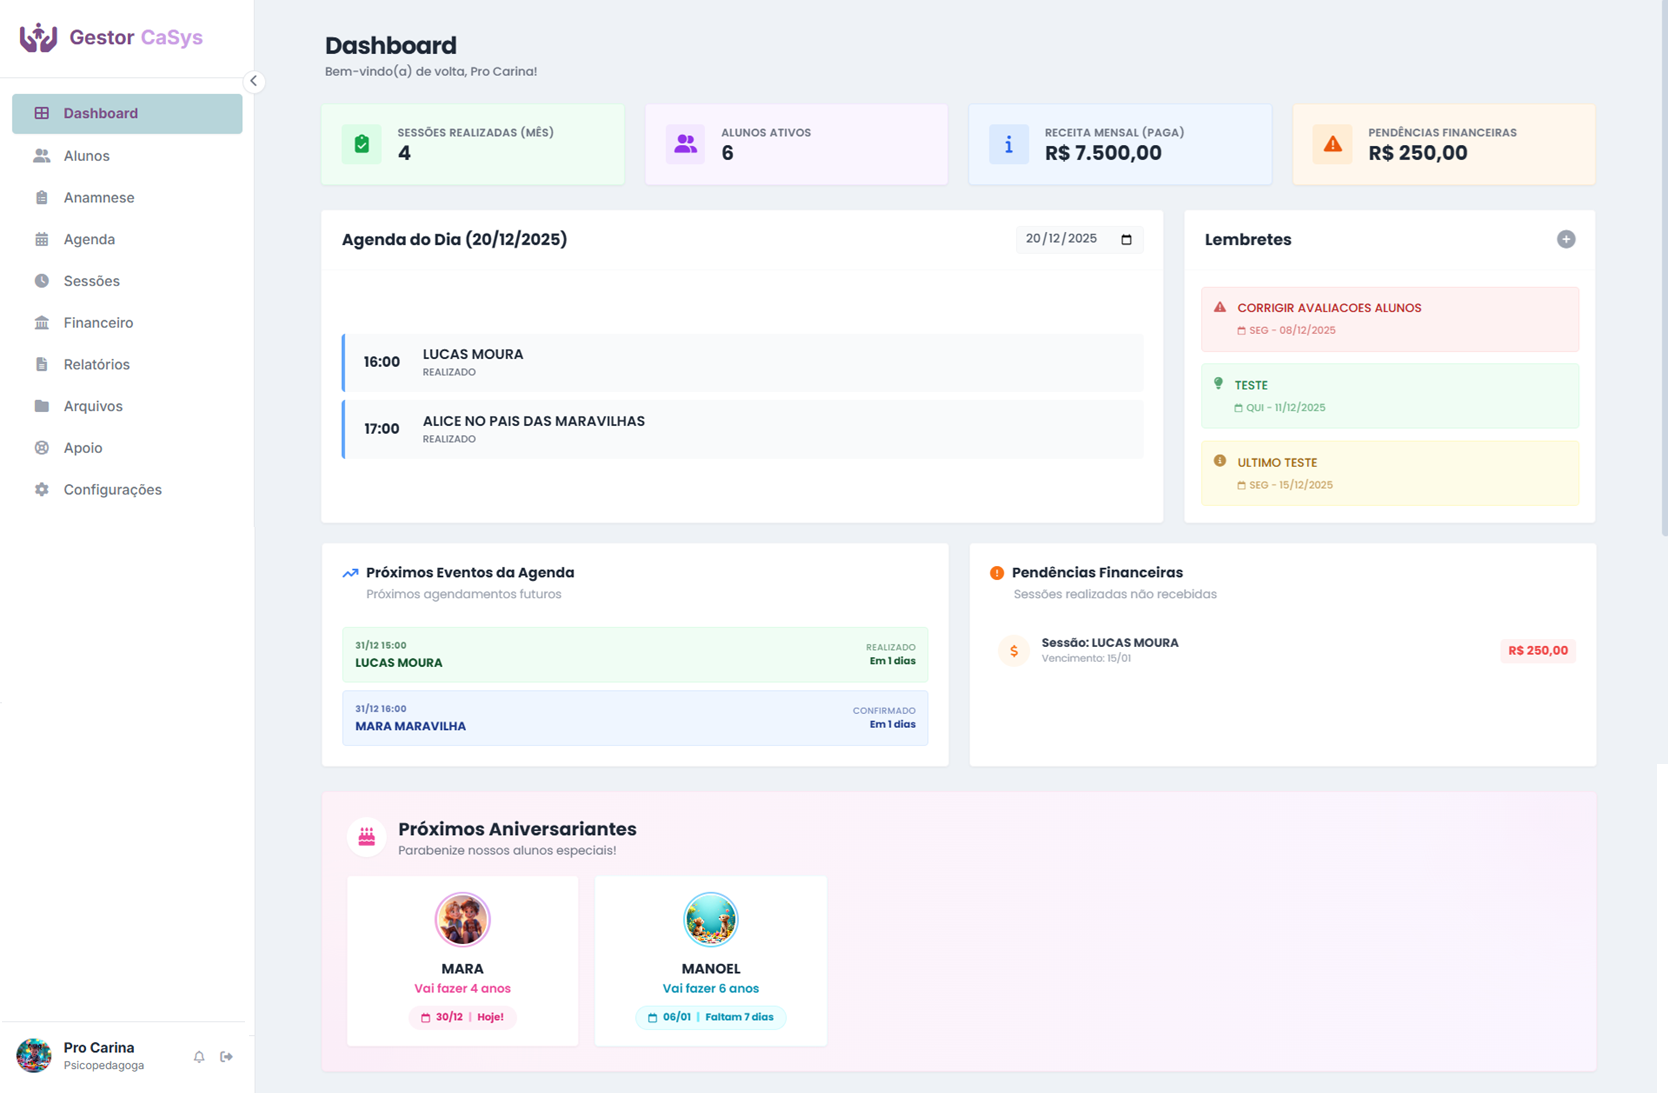Click the Anamnese clipboard icon
The height and width of the screenshot is (1093, 1668).
(x=41, y=197)
